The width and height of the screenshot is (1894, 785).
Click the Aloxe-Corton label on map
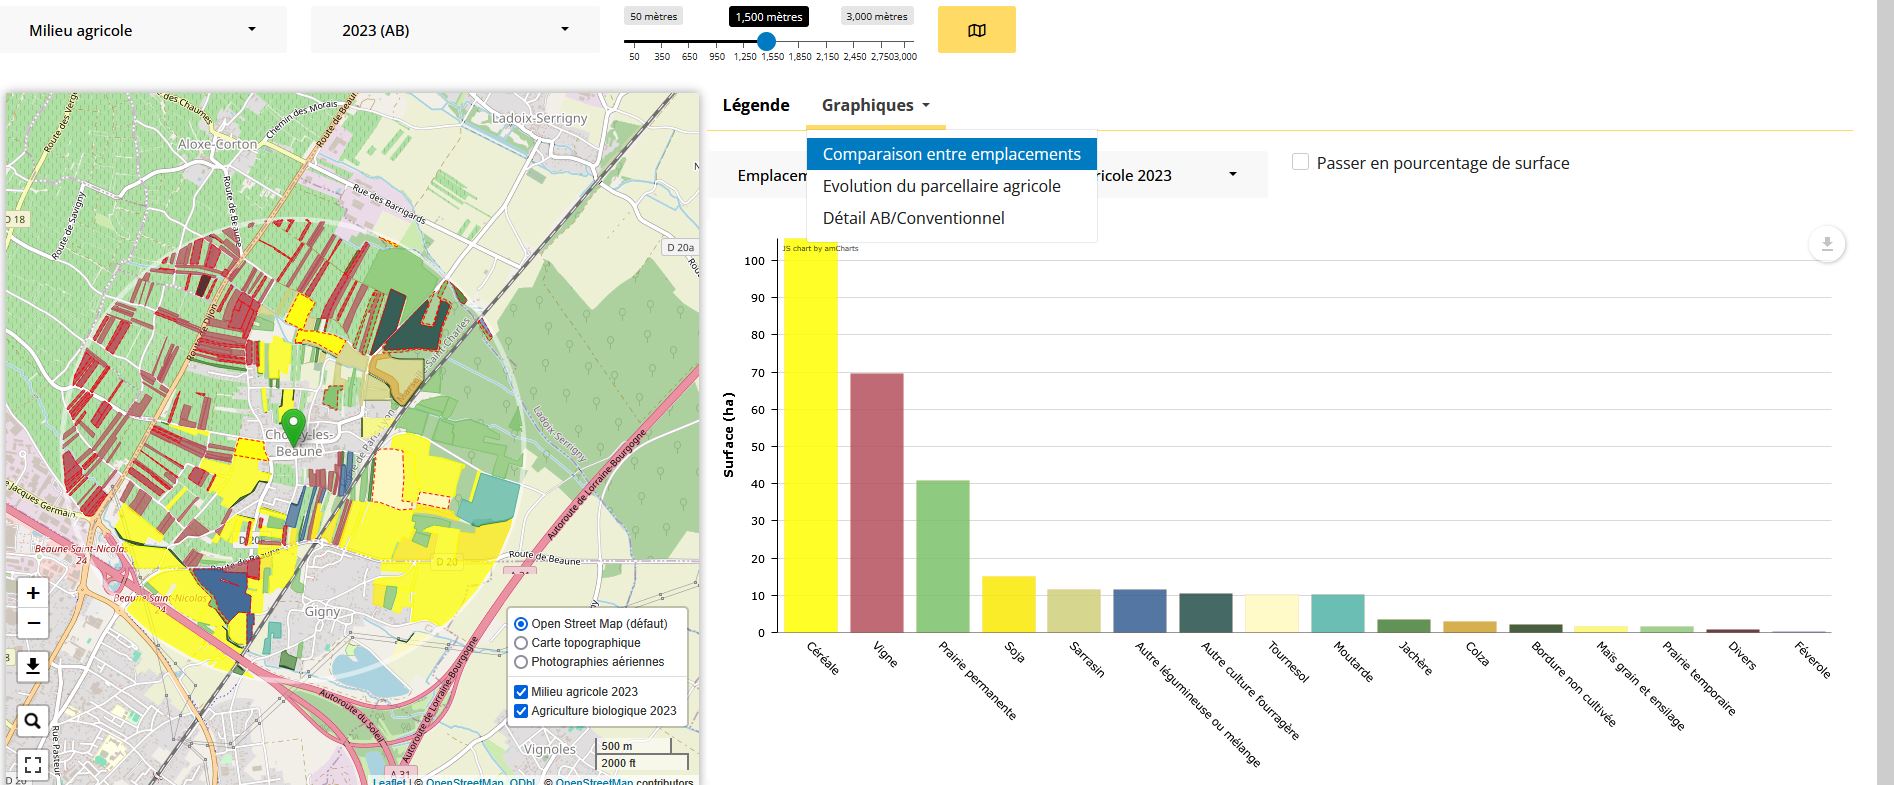(x=217, y=144)
